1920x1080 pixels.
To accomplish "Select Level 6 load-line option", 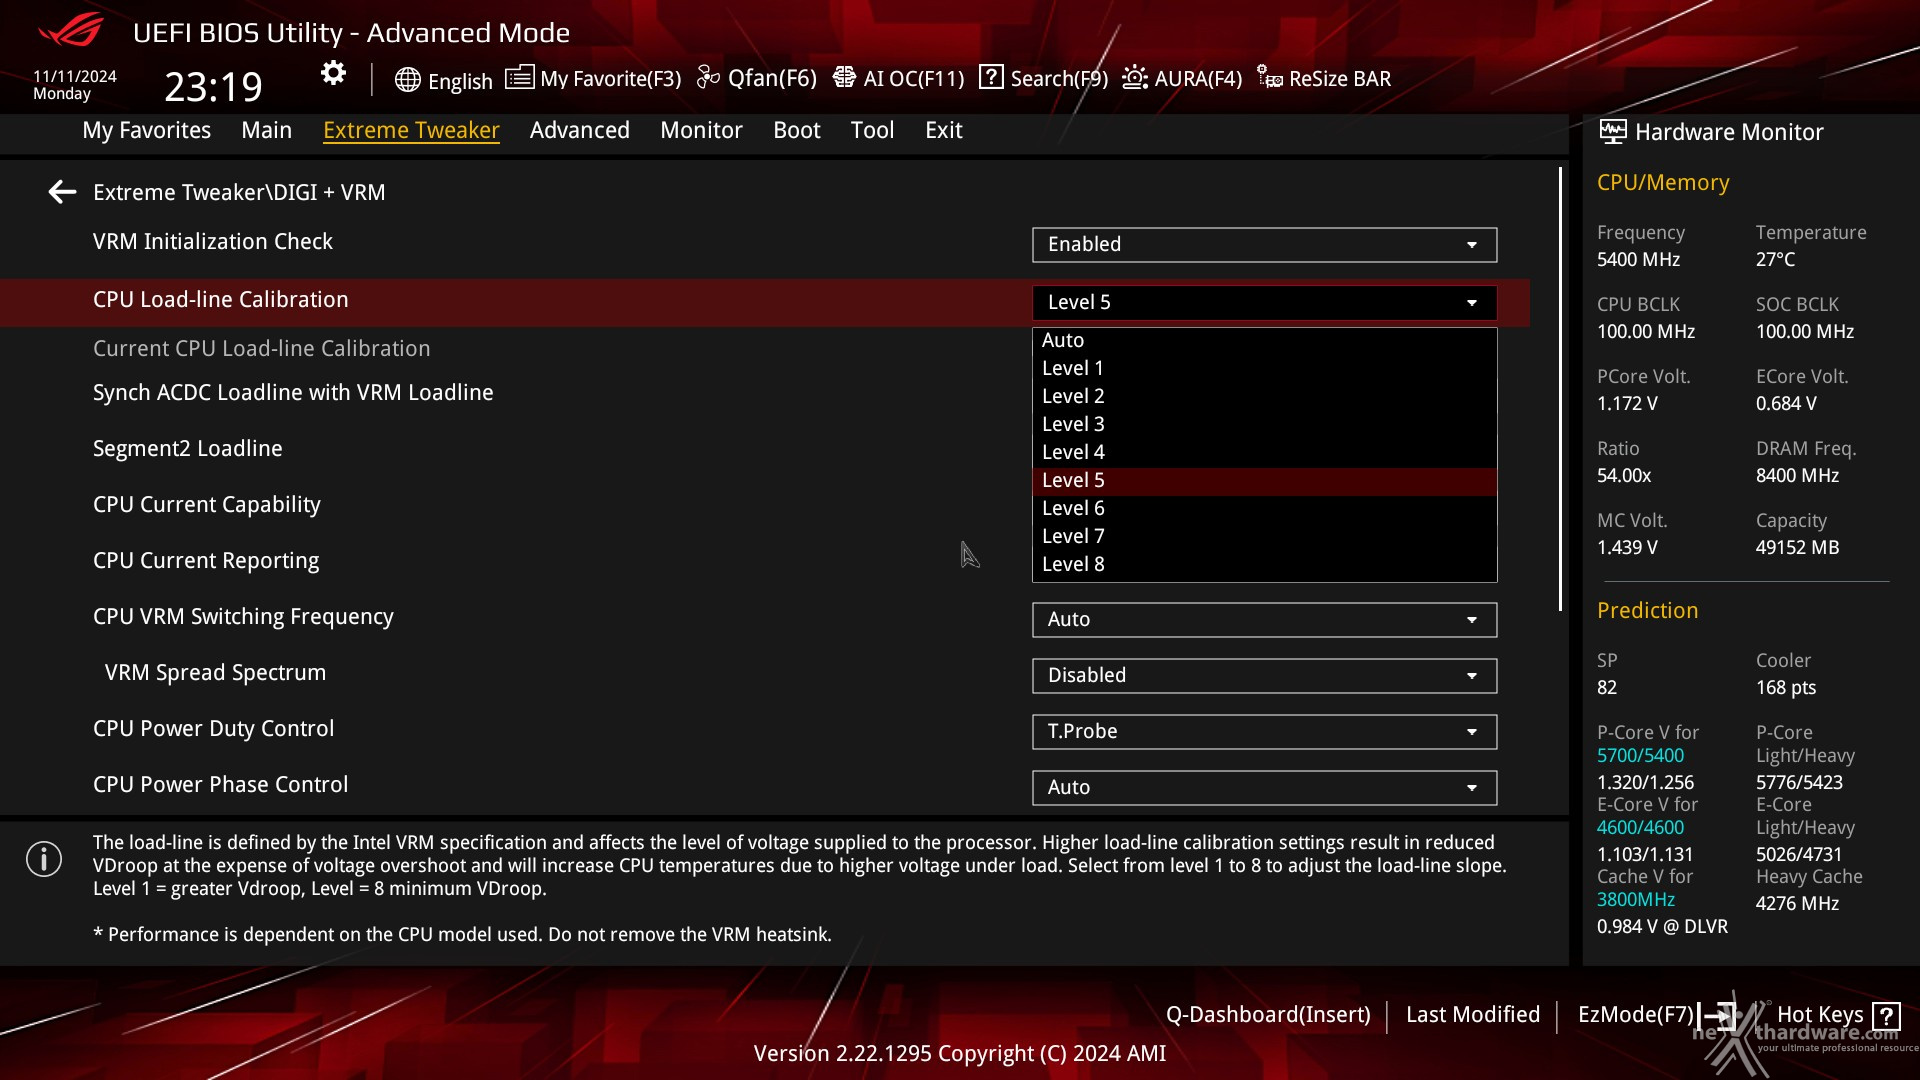I will point(1264,509).
